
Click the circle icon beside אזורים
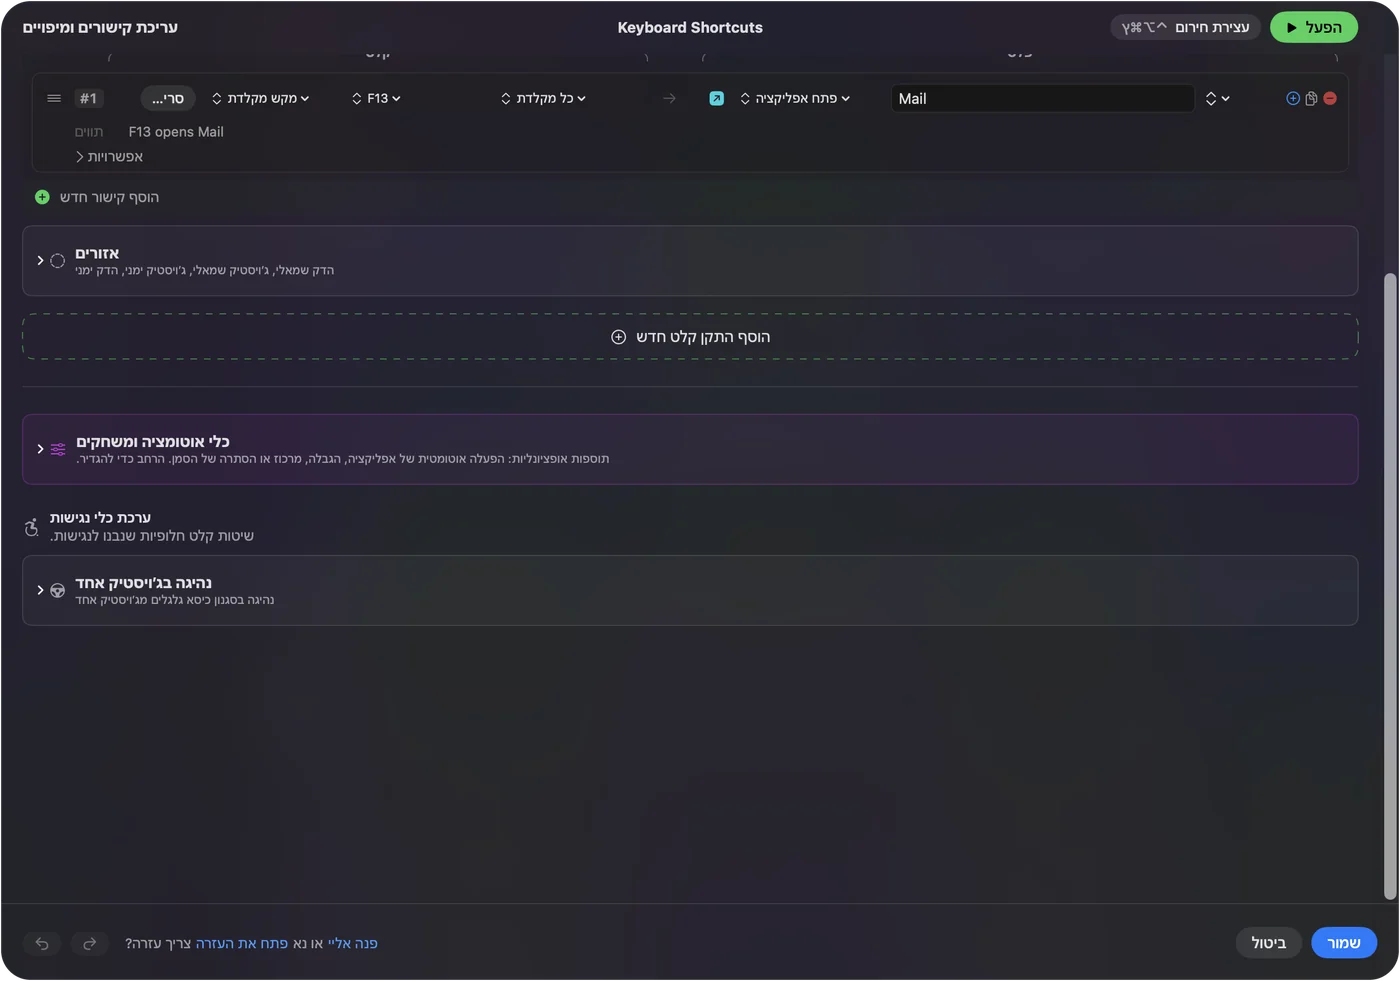(58, 261)
